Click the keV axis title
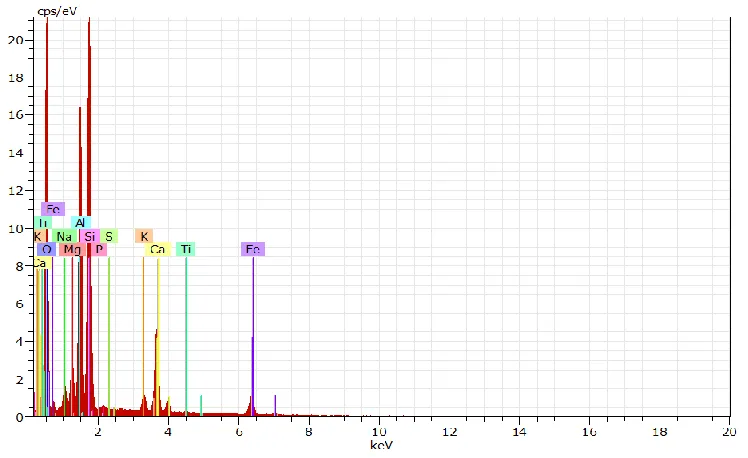This screenshot has width=748, height=458. tap(381, 445)
